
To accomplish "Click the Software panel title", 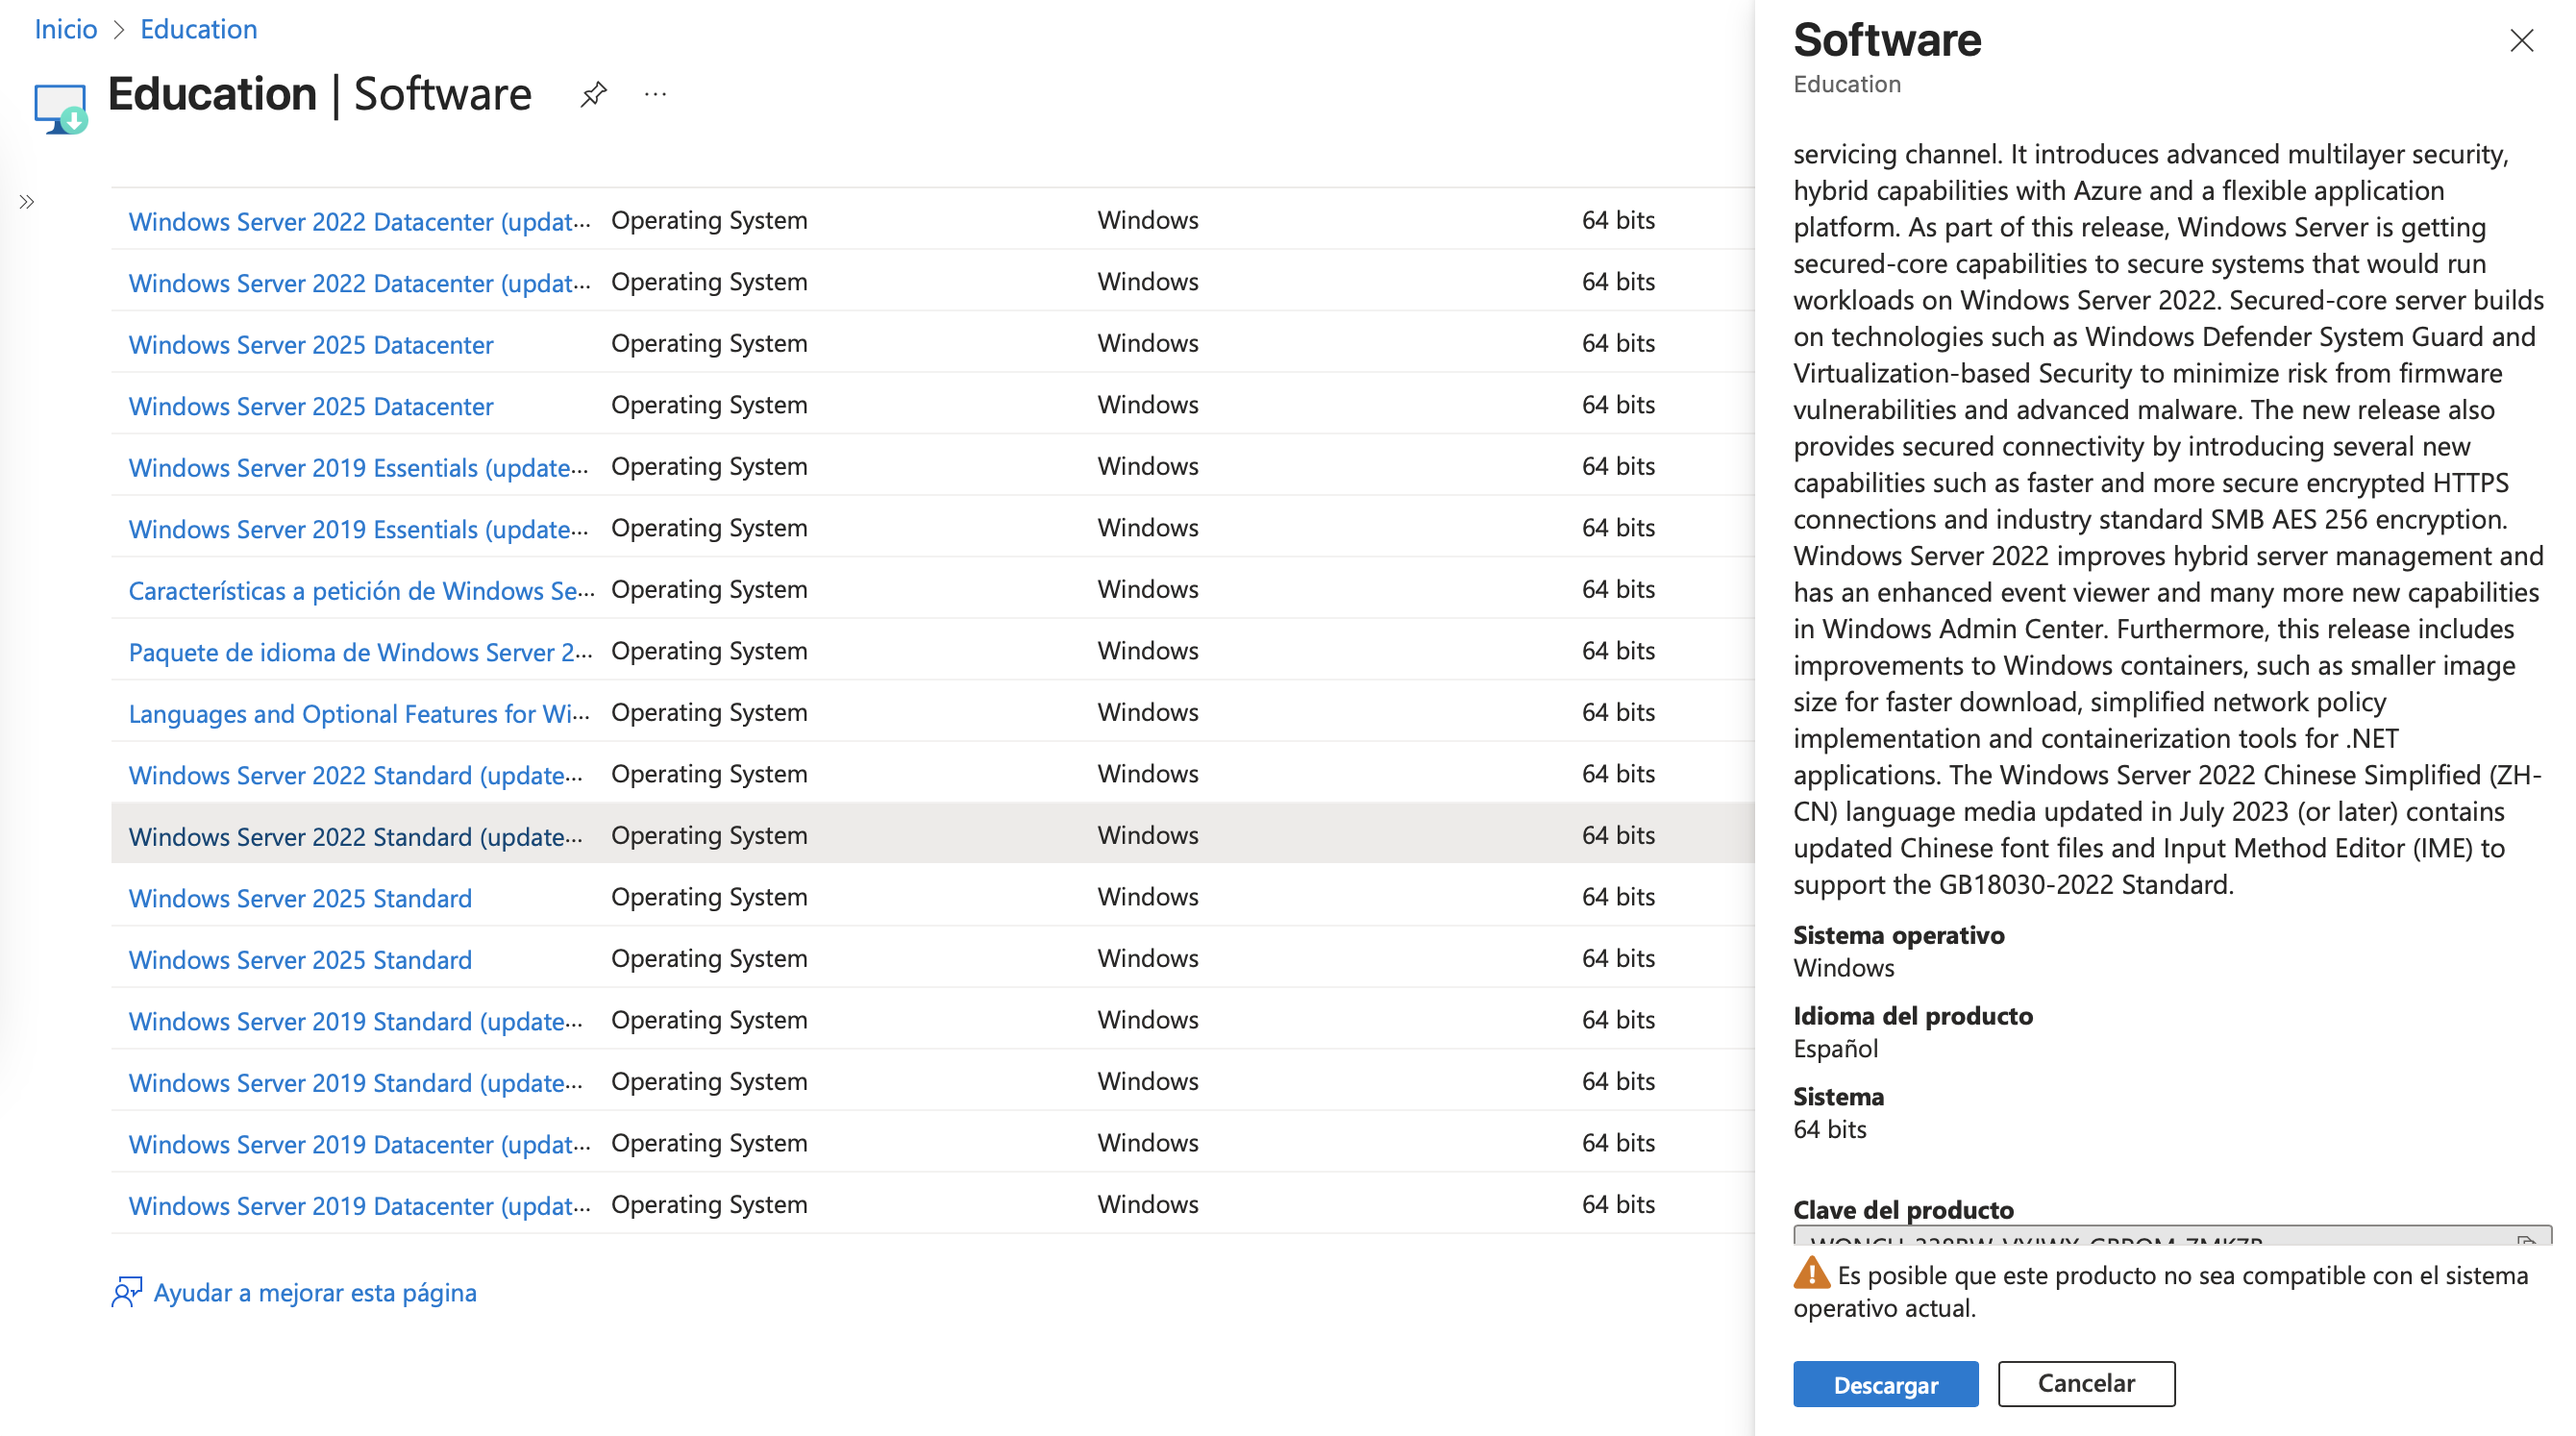I will click(x=1886, y=40).
